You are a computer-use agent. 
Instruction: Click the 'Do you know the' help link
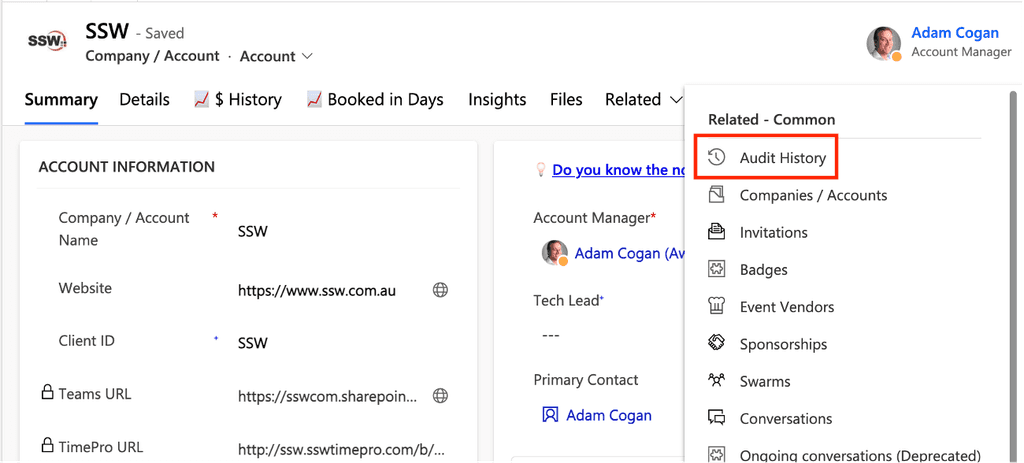click(610, 170)
